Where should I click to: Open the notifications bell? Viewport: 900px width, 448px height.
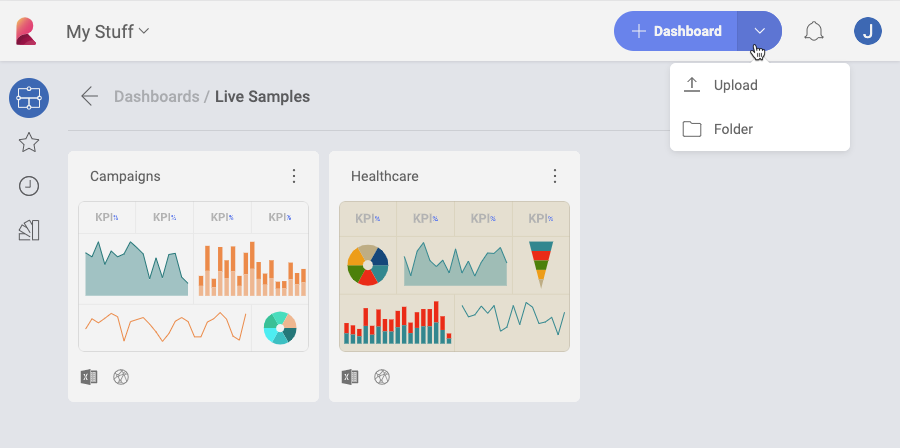point(814,31)
